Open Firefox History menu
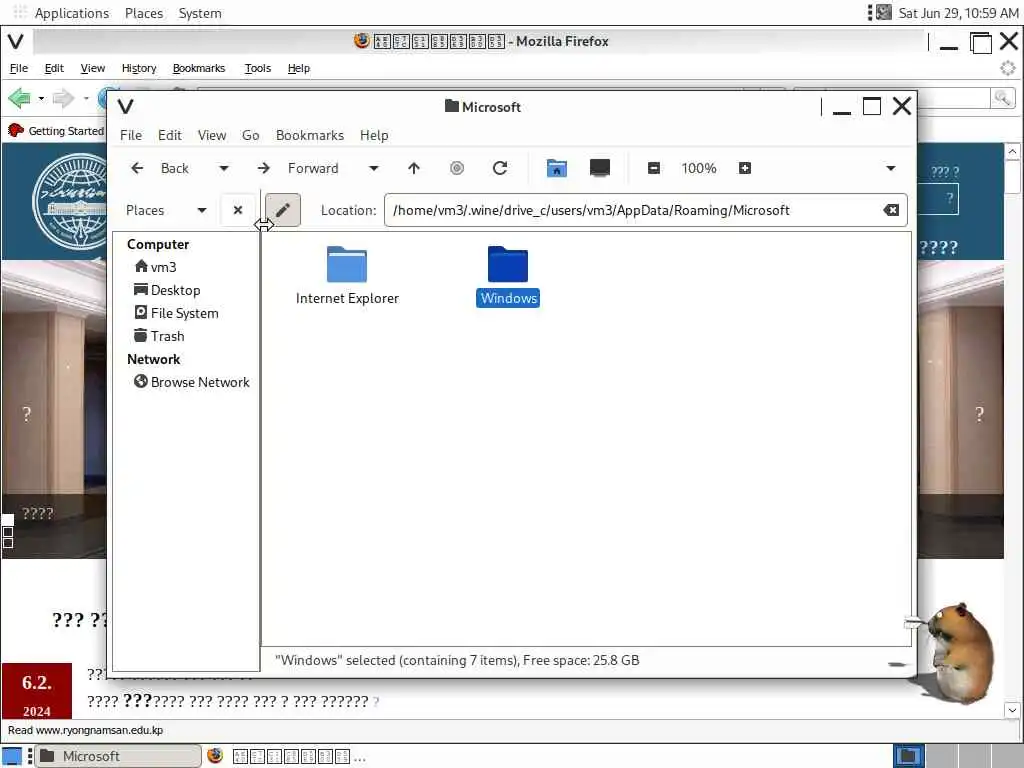 click(x=138, y=68)
